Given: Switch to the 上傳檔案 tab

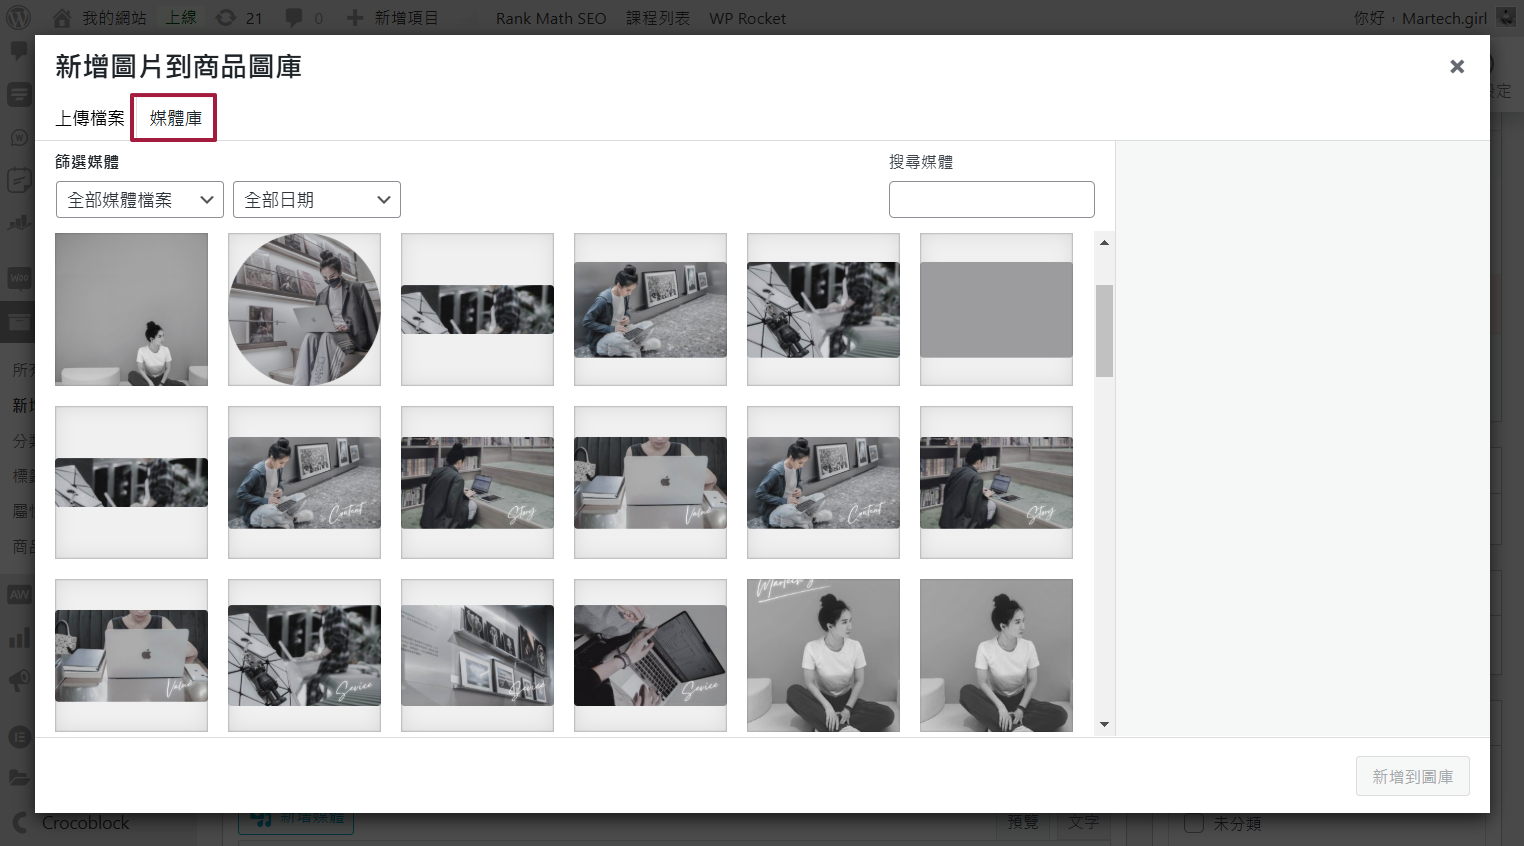Looking at the screenshot, I should pyautogui.click(x=90, y=118).
